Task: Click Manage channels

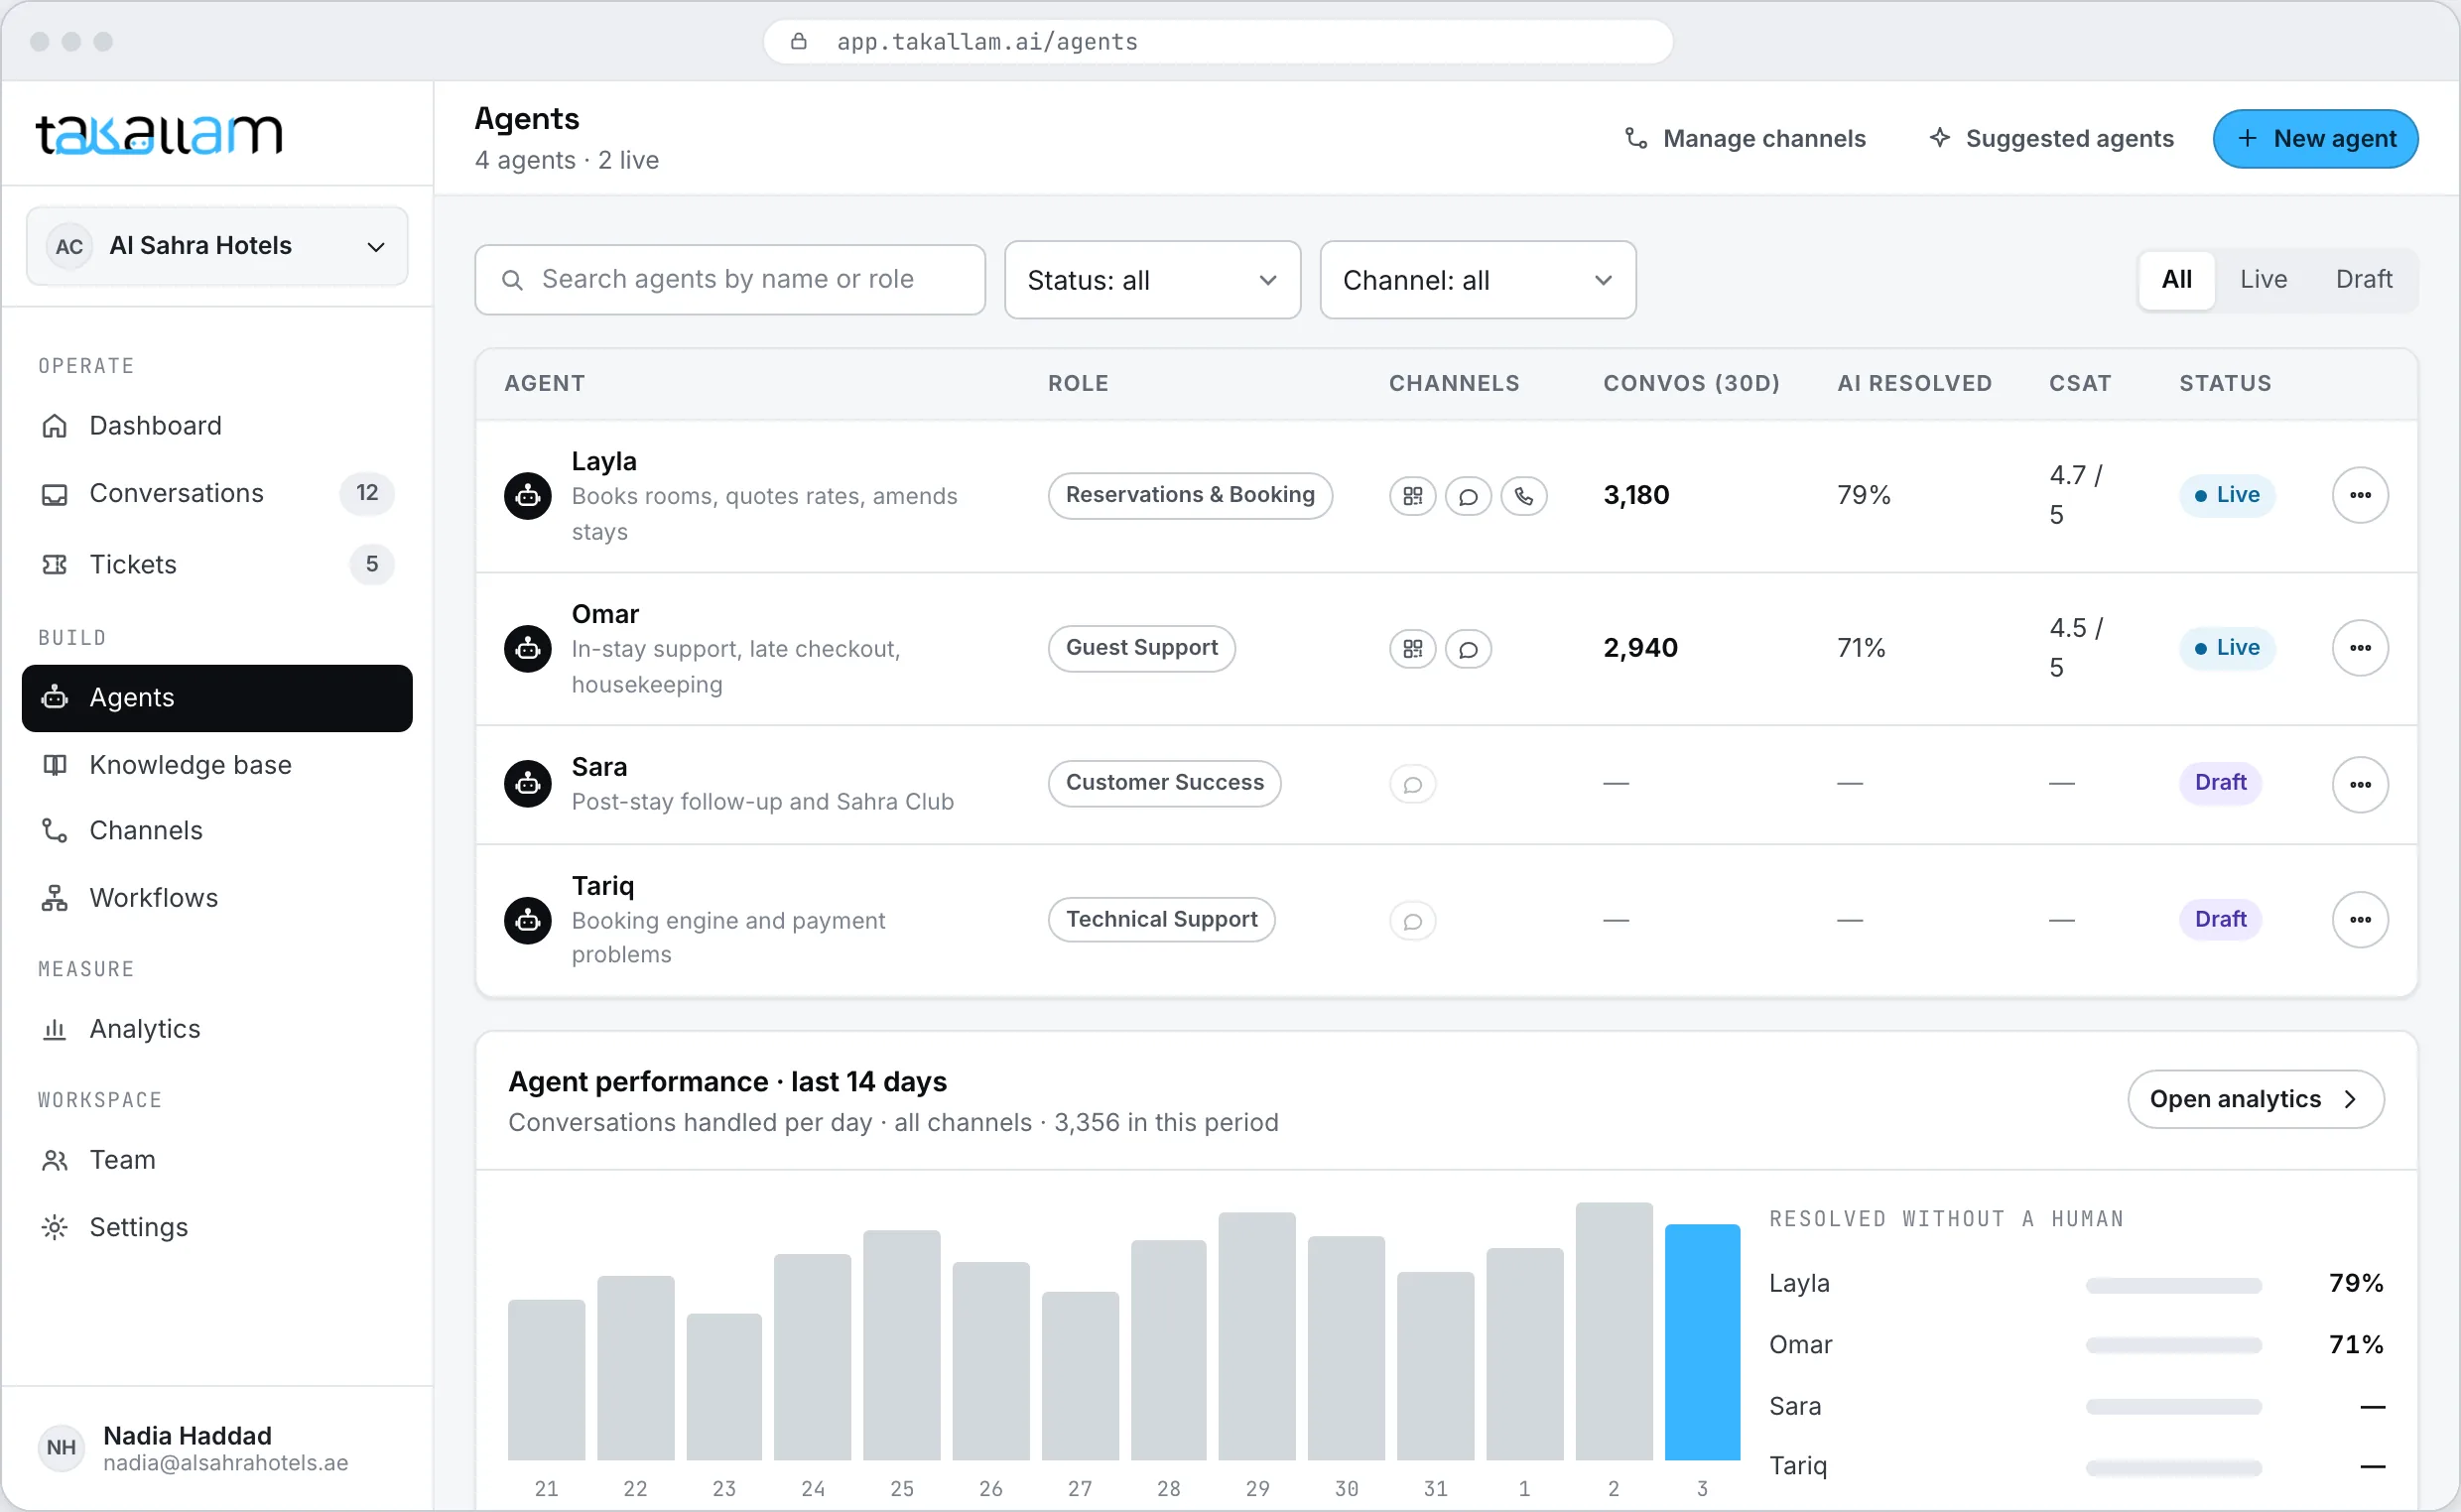Action: 1745,139
